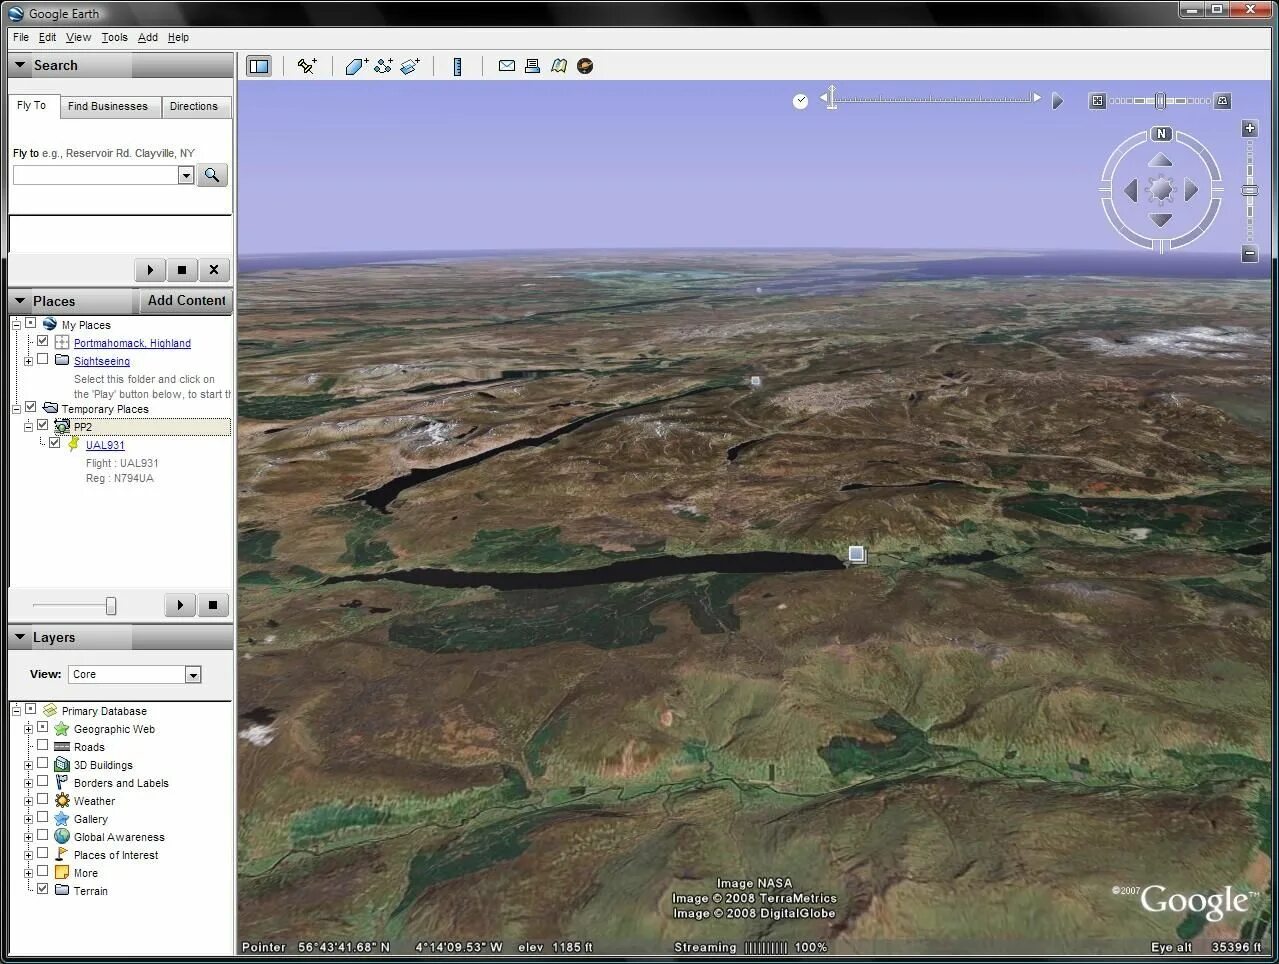
Task: Tilt the view to top-down
Action: tap(1098, 101)
